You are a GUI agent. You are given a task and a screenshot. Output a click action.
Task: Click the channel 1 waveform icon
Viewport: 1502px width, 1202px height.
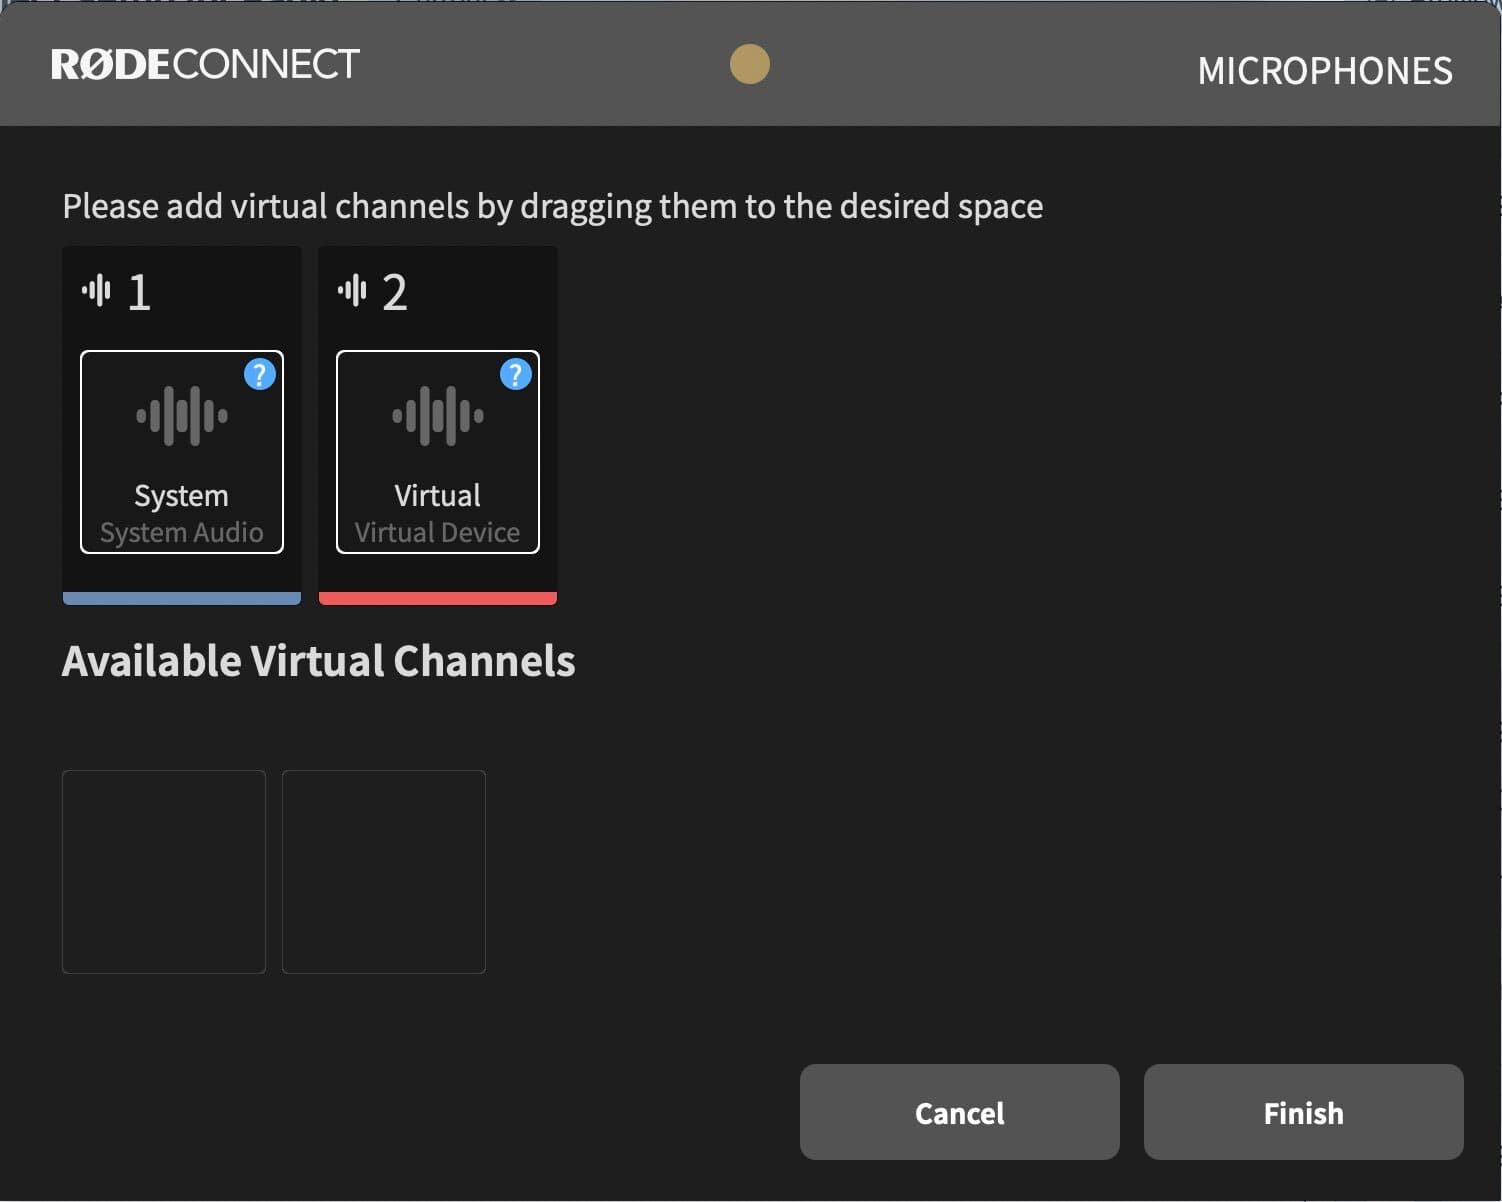coord(97,290)
